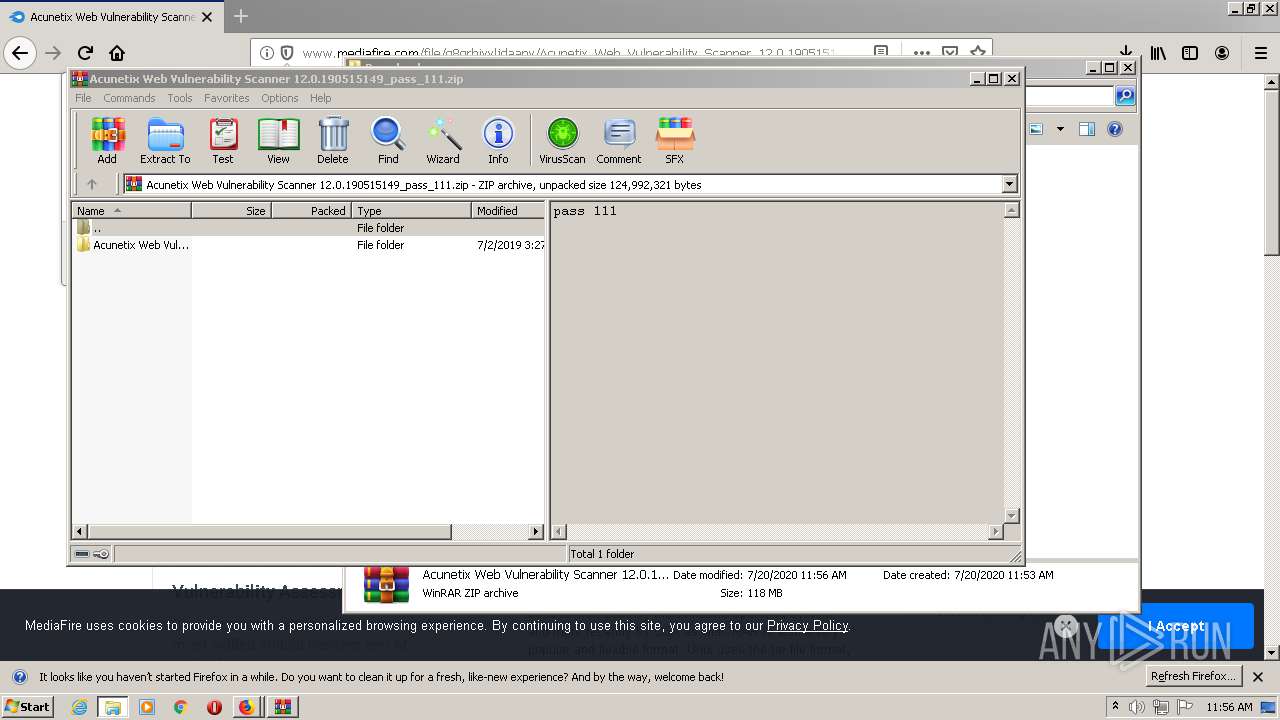Click the Add icon in WinRAR toolbar

[x=107, y=140]
